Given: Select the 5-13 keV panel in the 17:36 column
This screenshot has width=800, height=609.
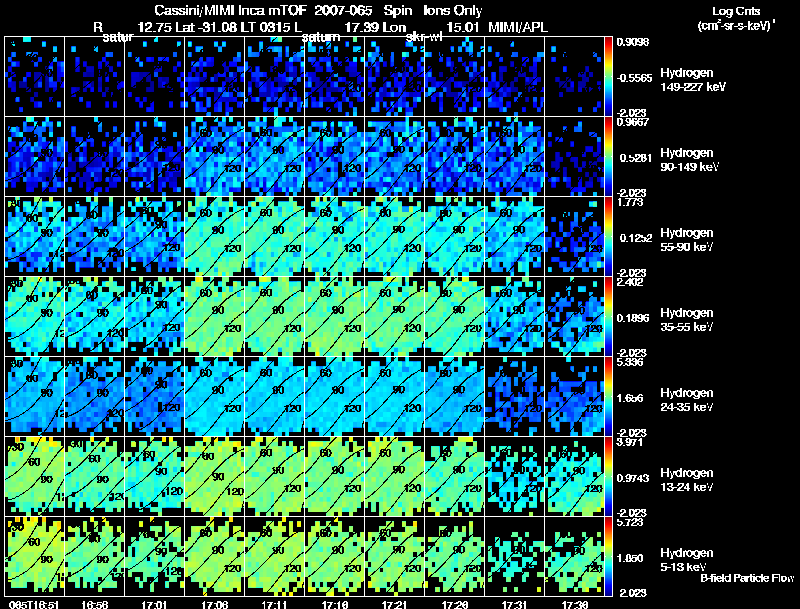Looking at the screenshot, I should (x=575, y=556).
